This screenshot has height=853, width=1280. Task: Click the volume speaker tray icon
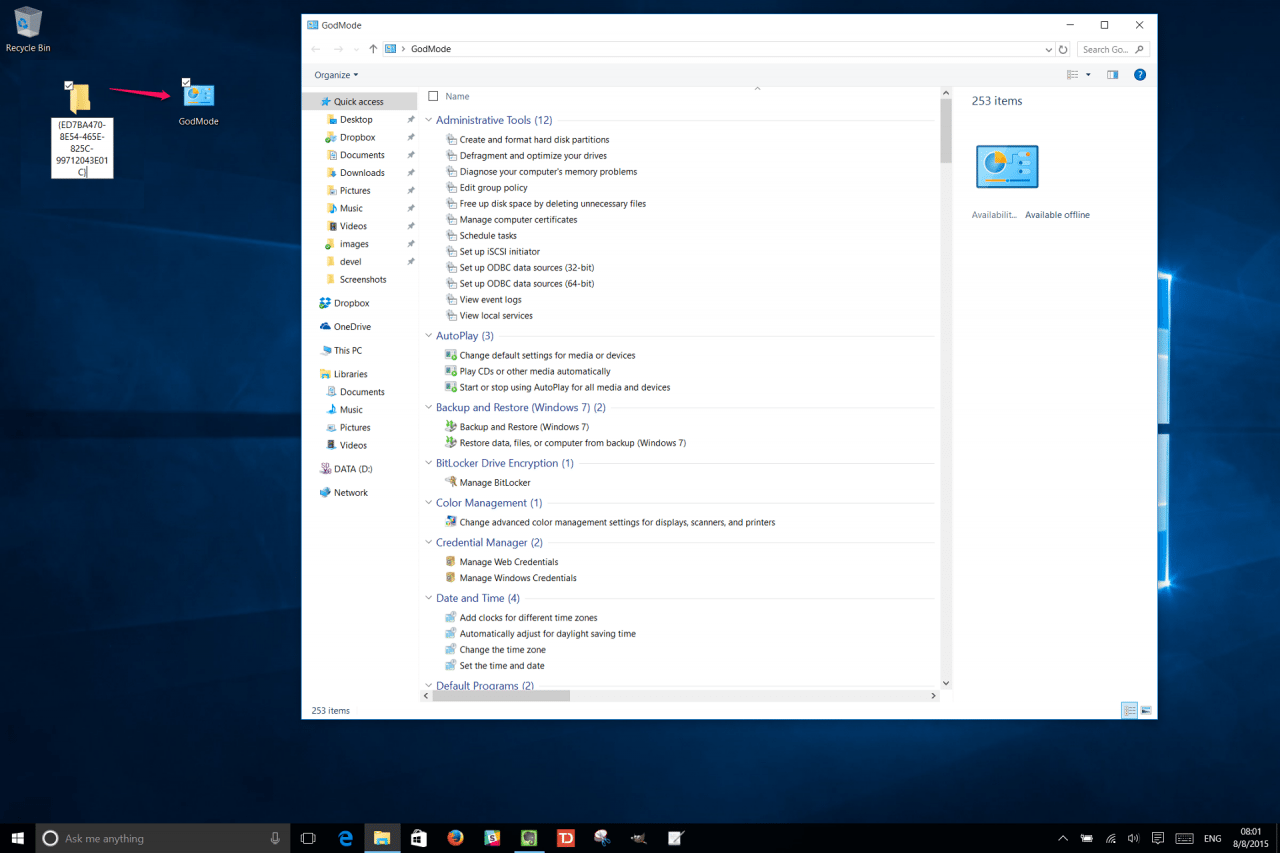click(1133, 838)
